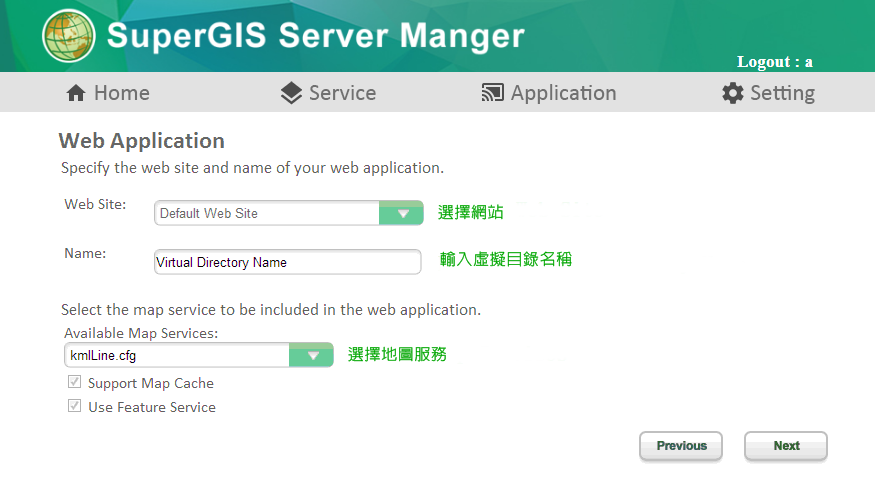Open the Home menu label
This screenshot has width=875, height=482.
tap(122, 93)
